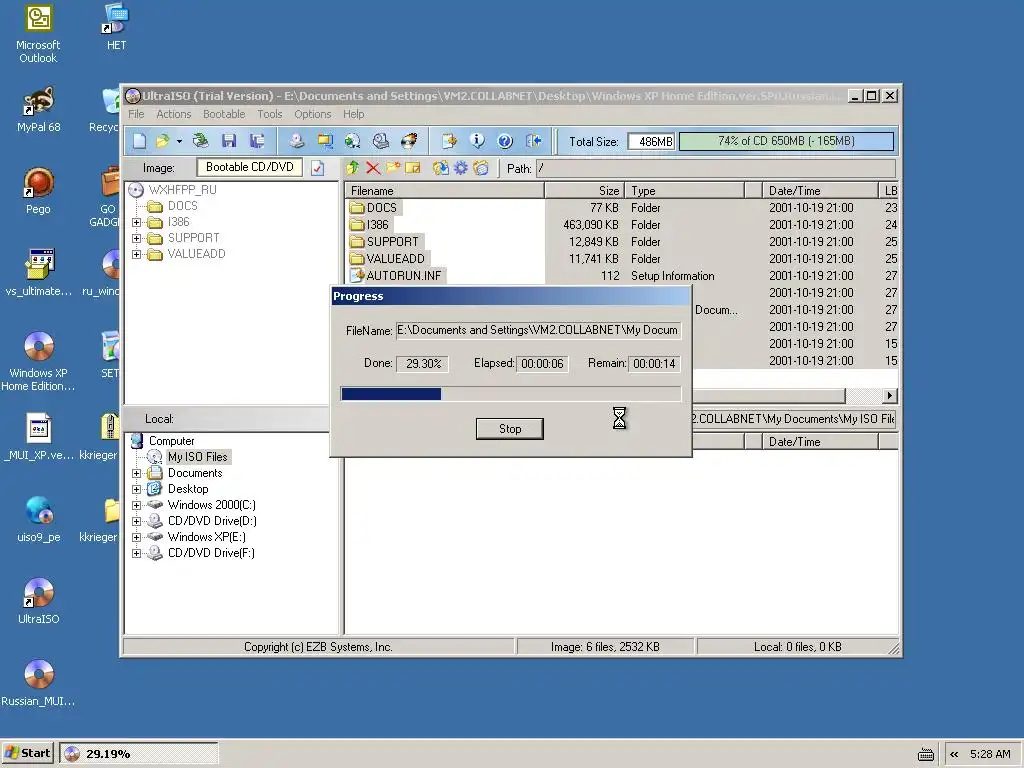Screen dimensions: 1024x768
Task: Click the Total Size 486MB field
Action: 650,142
